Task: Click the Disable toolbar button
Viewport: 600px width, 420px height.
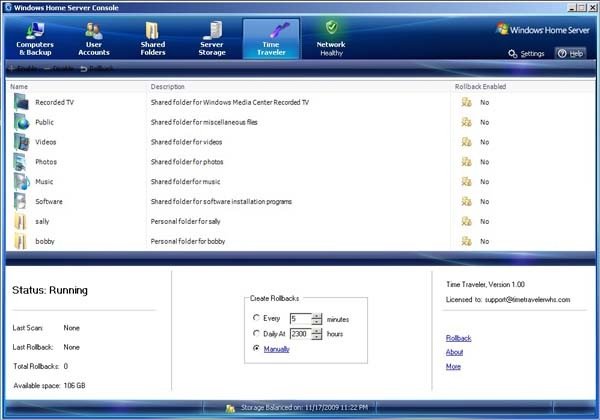Action: (59, 69)
